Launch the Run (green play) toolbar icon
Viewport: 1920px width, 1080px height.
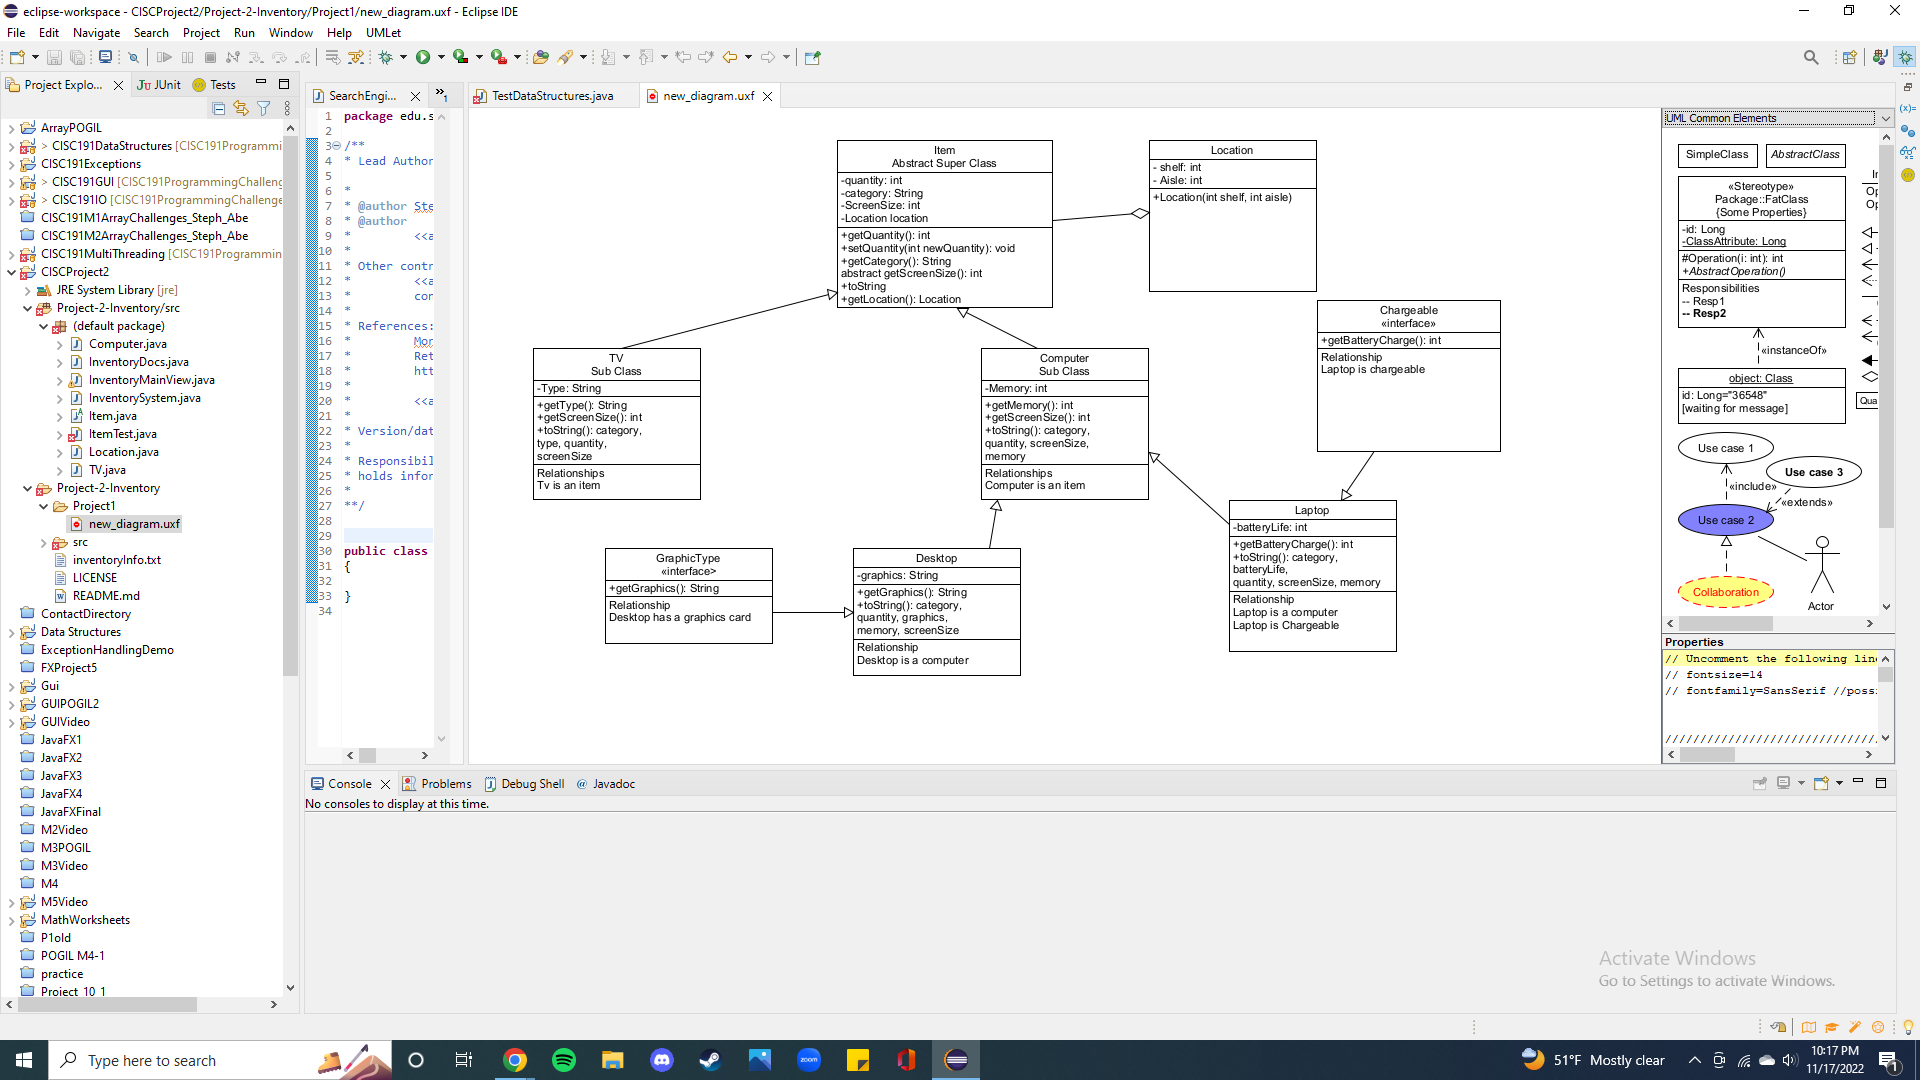coord(423,57)
